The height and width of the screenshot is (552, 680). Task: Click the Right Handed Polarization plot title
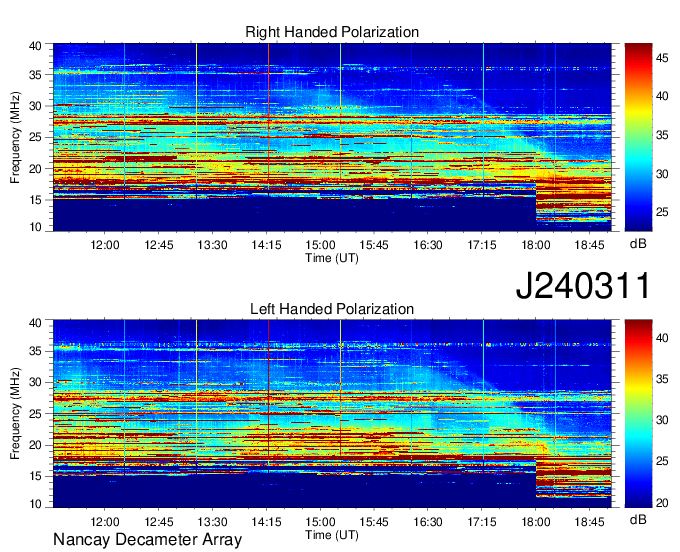pyautogui.click(x=332, y=32)
